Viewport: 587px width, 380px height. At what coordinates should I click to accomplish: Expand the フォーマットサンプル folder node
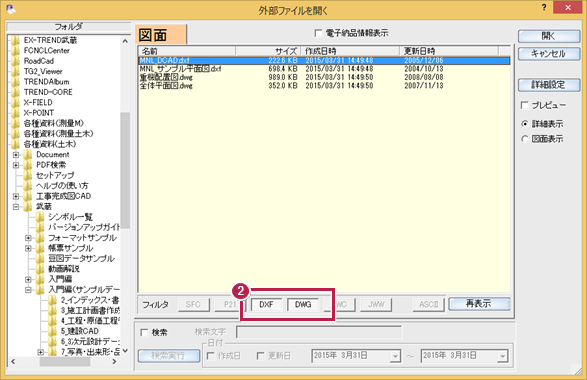[x=28, y=238]
